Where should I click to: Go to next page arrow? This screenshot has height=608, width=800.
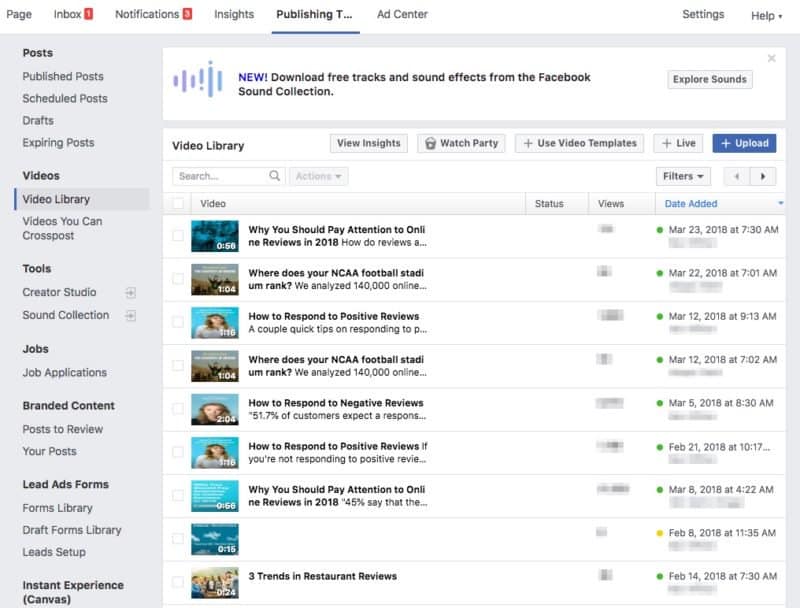pyautogui.click(x=763, y=176)
